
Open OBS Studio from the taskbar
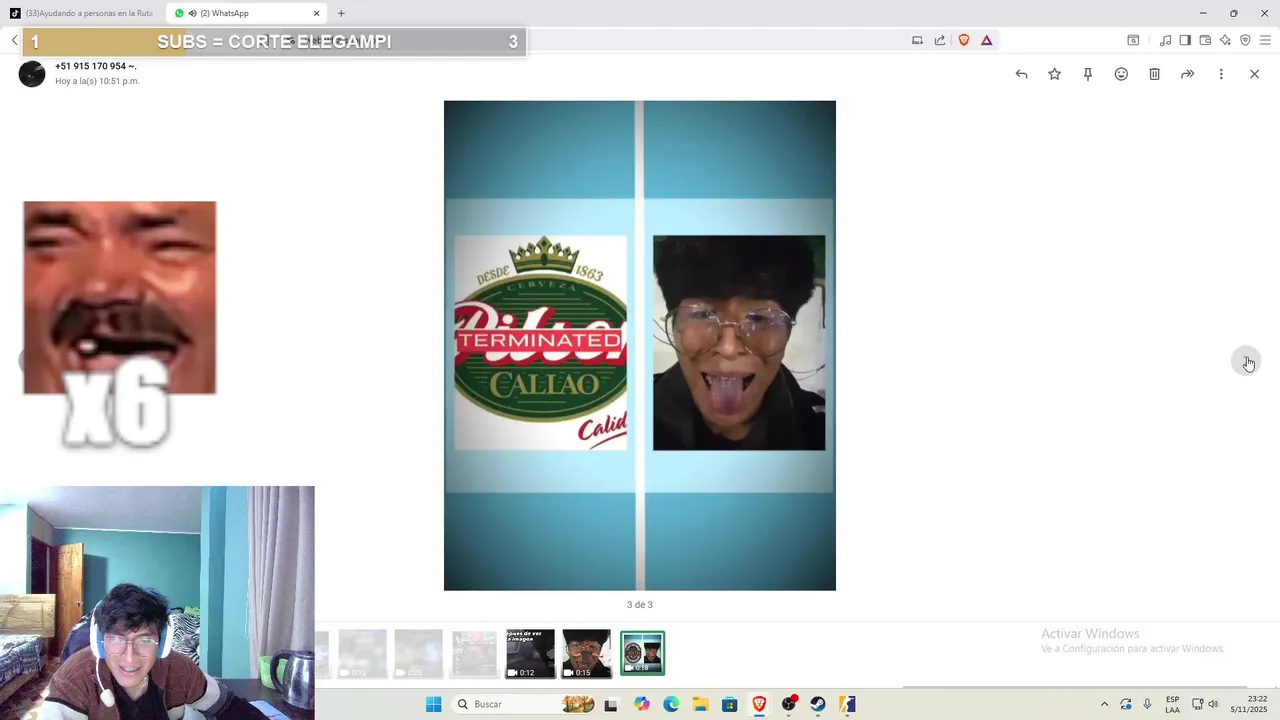click(788, 704)
